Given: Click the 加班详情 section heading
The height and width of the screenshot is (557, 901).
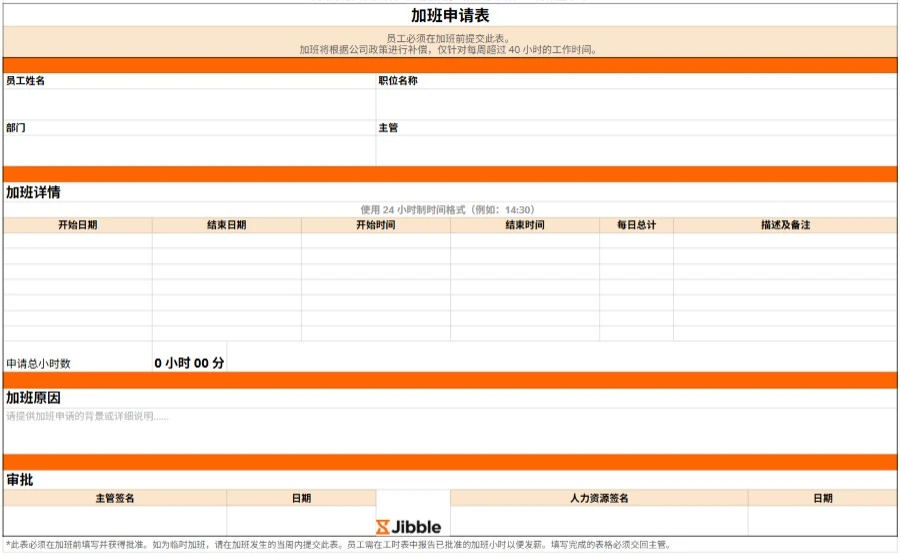Looking at the screenshot, I should (33, 192).
